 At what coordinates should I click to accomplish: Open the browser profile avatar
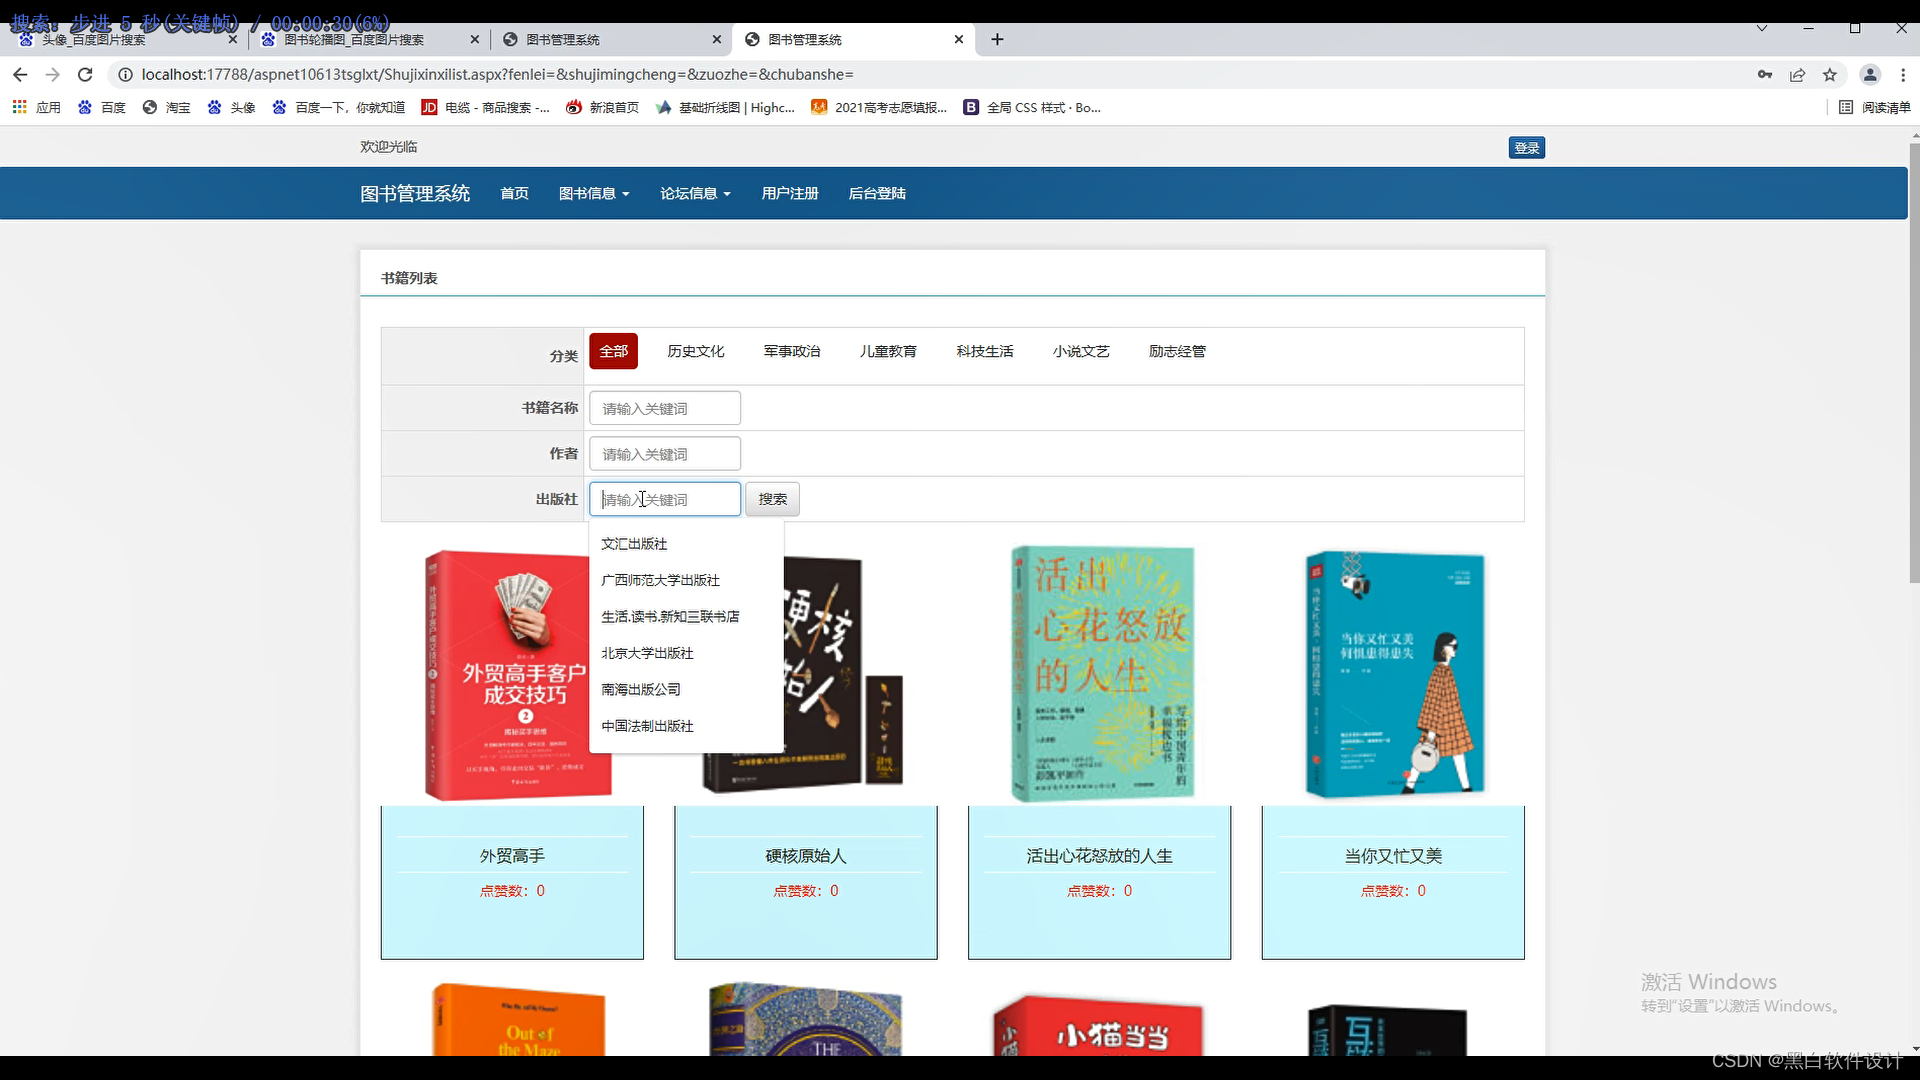[x=1869, y=75]
